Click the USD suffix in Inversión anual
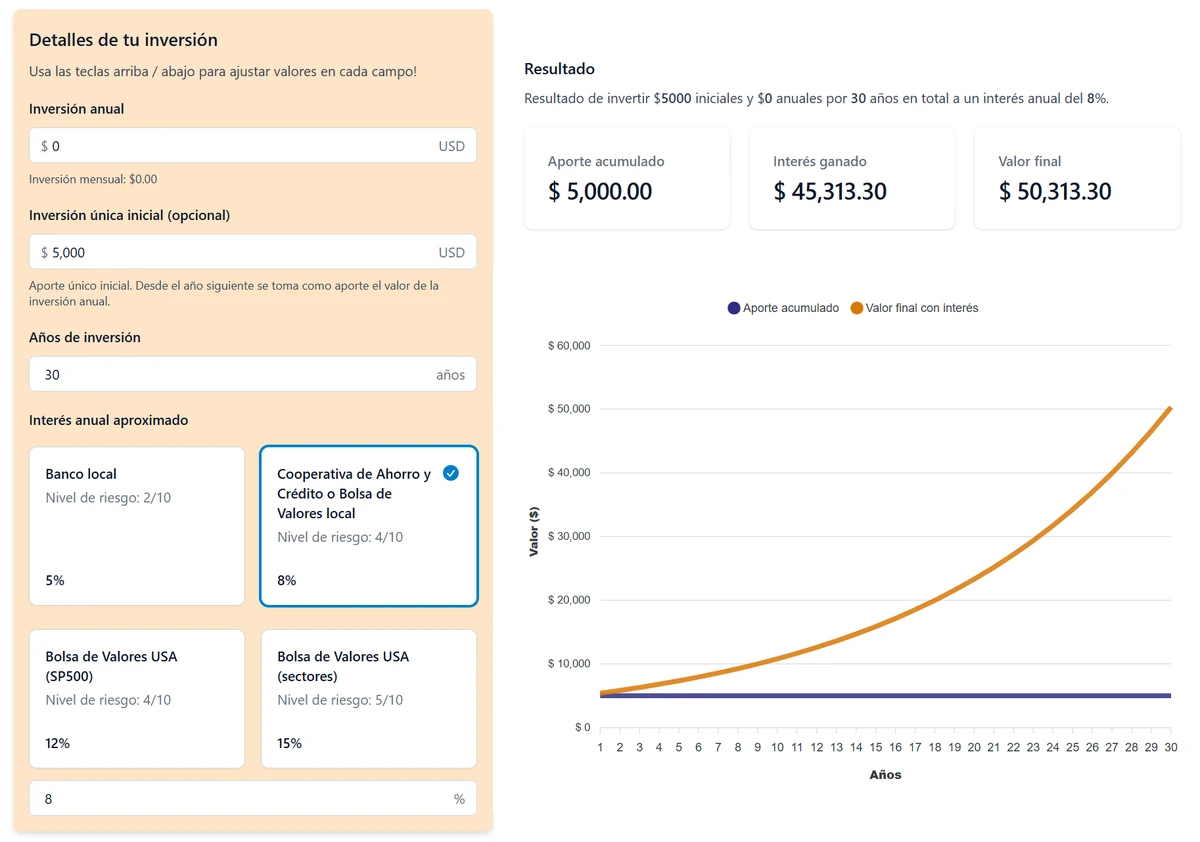 (x=451, y=146)
